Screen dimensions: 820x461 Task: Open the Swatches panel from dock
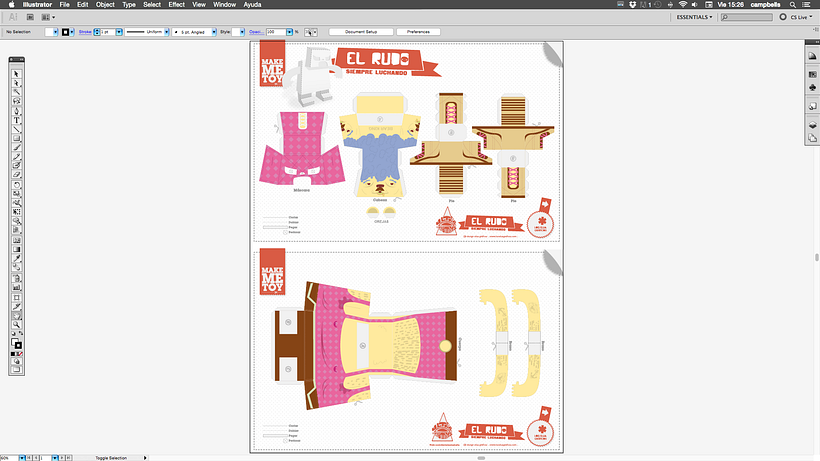tap(812, 74)
